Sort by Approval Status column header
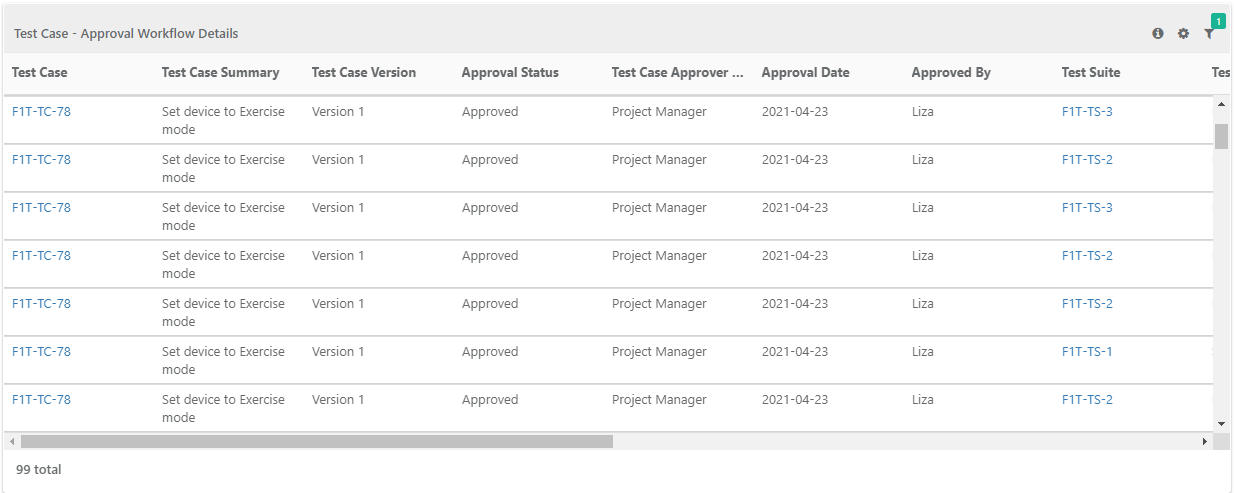The width and height of the screenshot is (1234, 493). [510, 72]
